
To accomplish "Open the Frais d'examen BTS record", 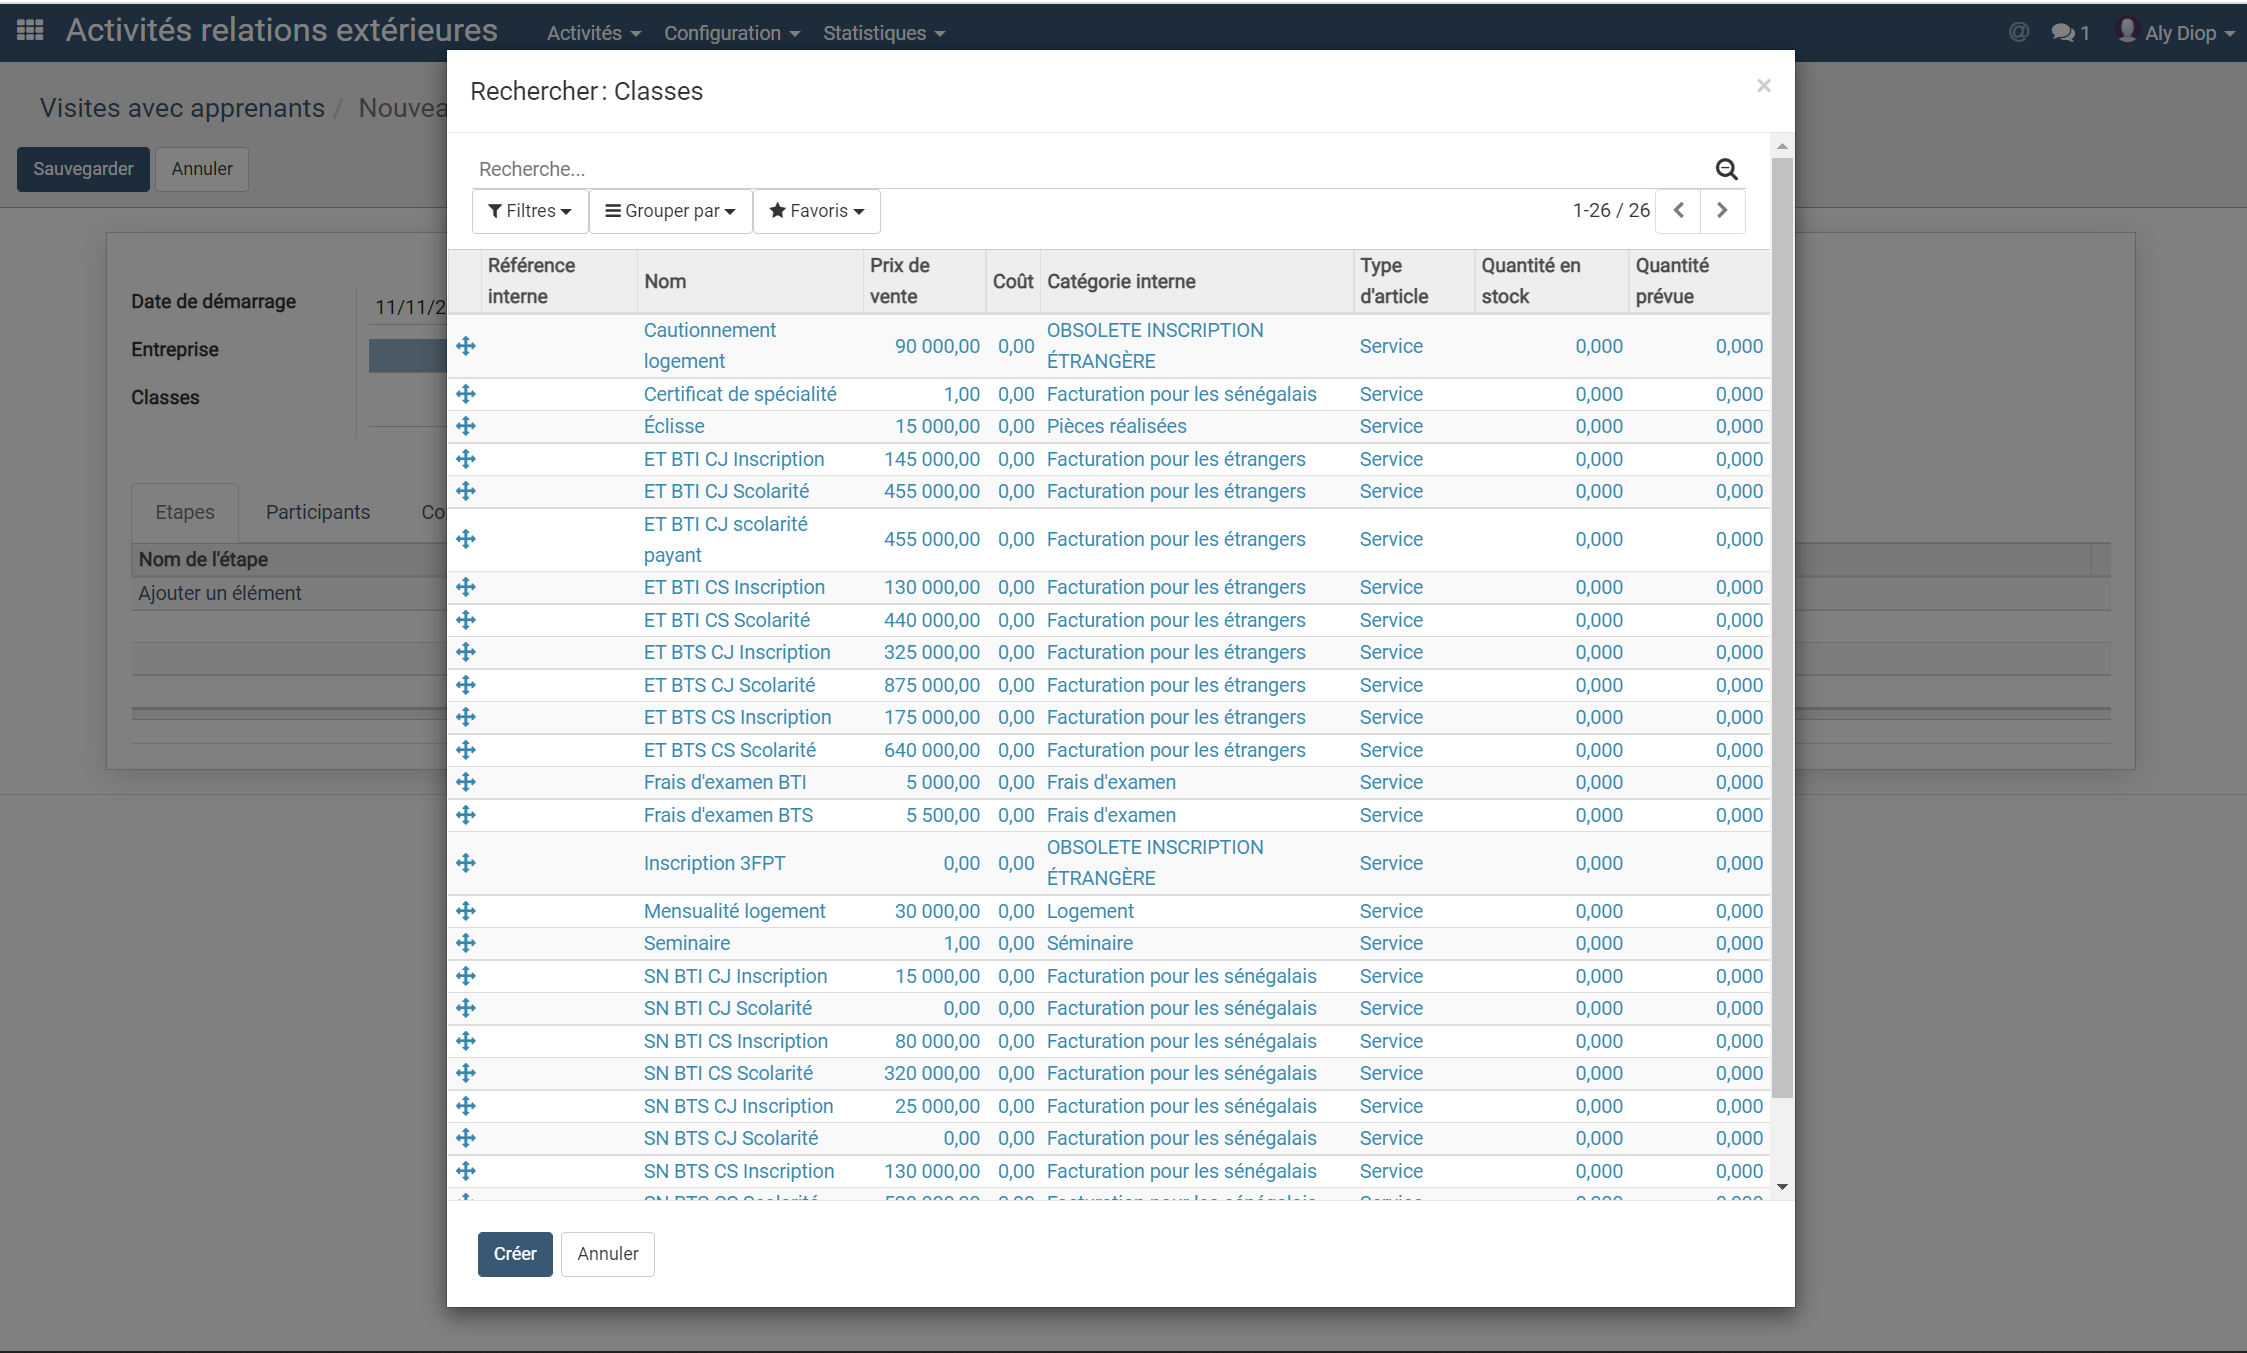I will tap(728, 815).
